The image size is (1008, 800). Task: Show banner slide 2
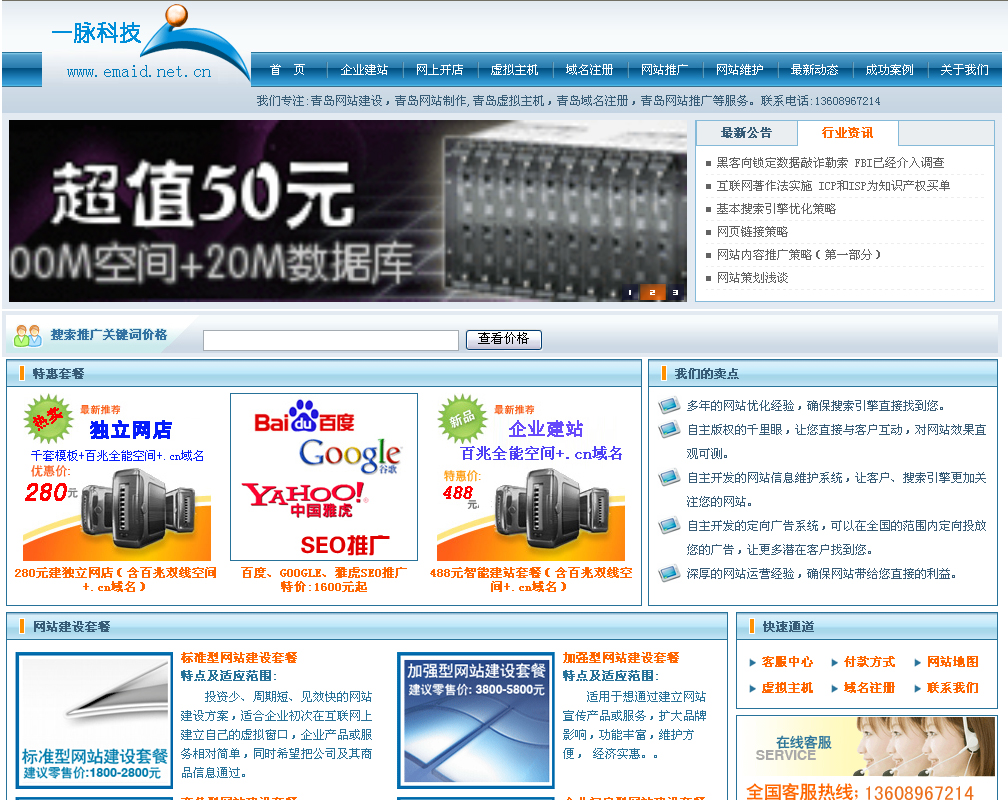(x=652, y=293)
